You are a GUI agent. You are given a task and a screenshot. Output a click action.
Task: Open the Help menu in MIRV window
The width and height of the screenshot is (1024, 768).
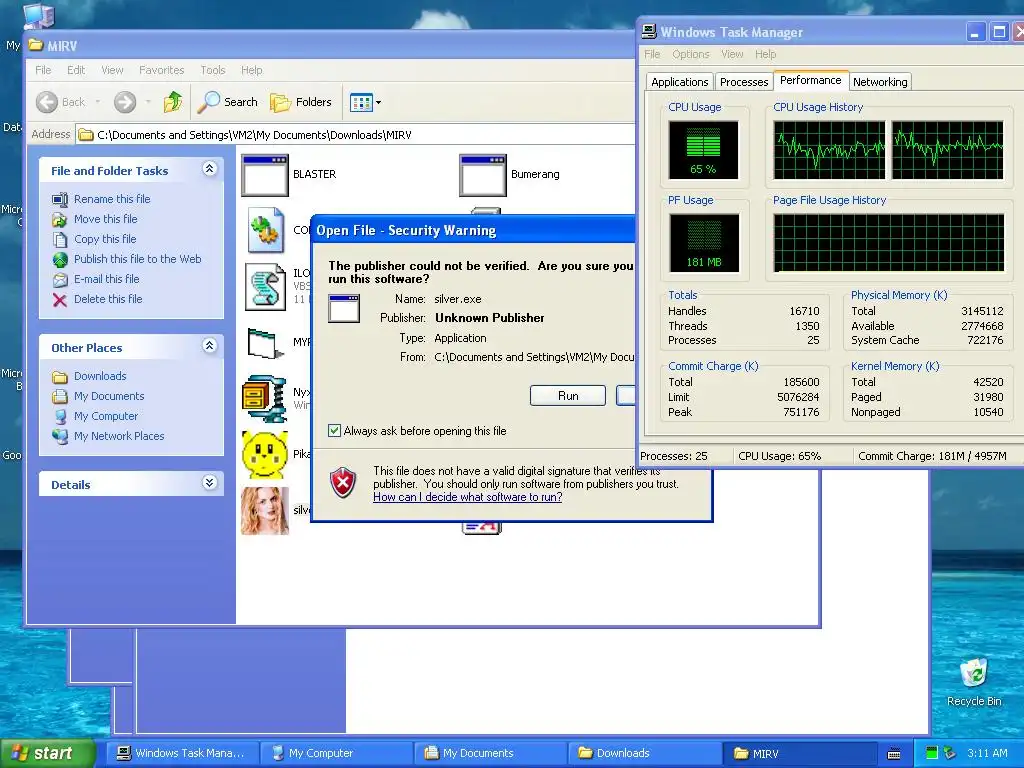[251, 70]
